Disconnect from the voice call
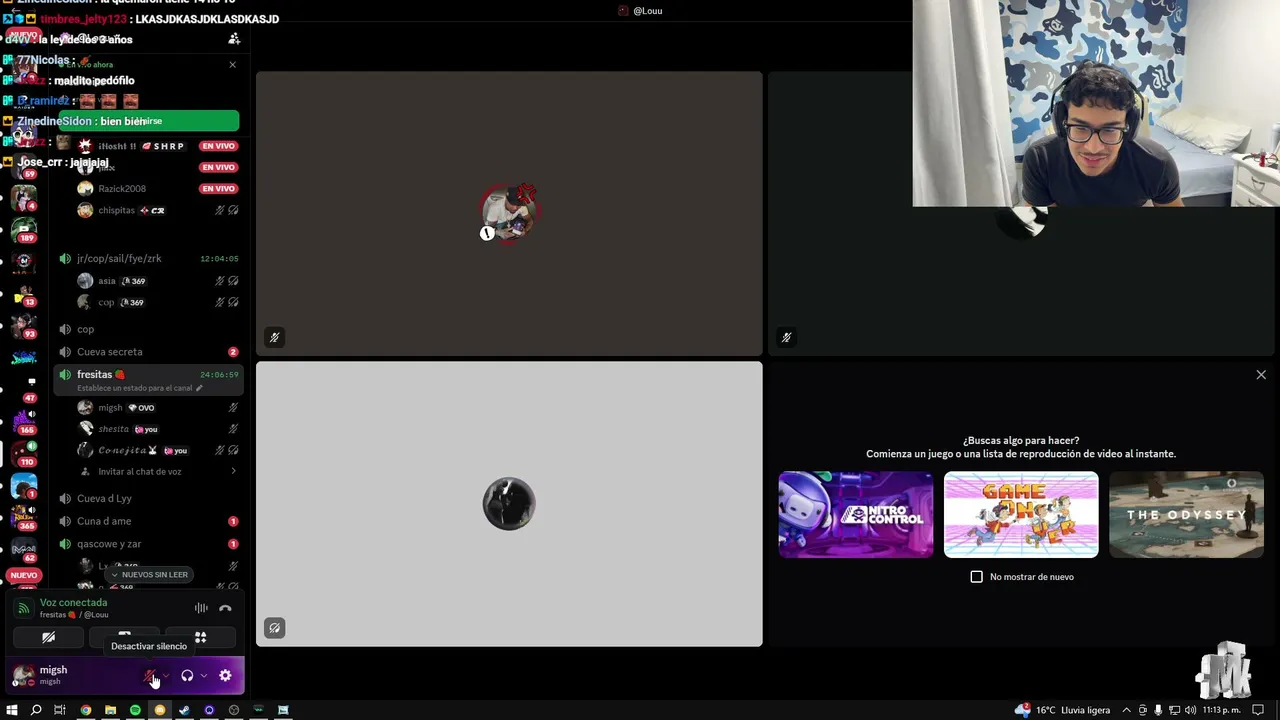The image size is (1280, 720). click(225, 608)
